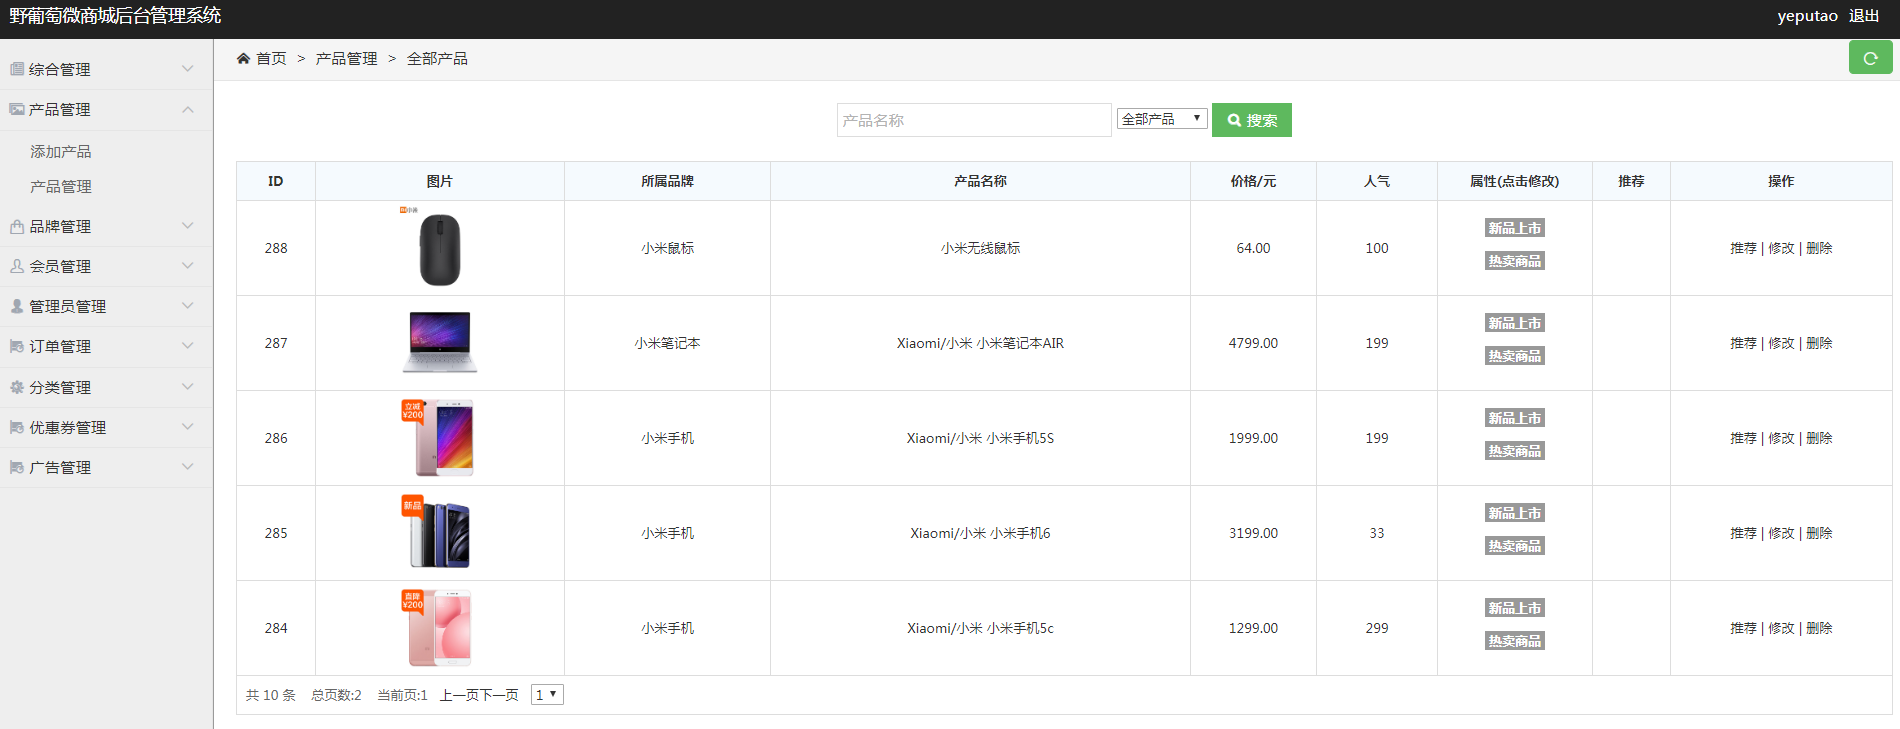Click 删除 for product 288
Viewport: 1900px width, 729px height.
(x=1819, y=248)
